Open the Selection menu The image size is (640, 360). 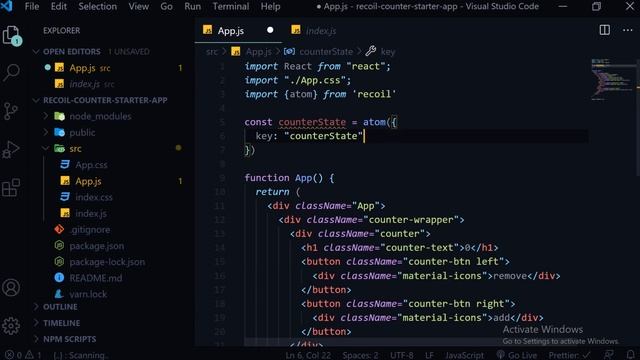point(98,7)
